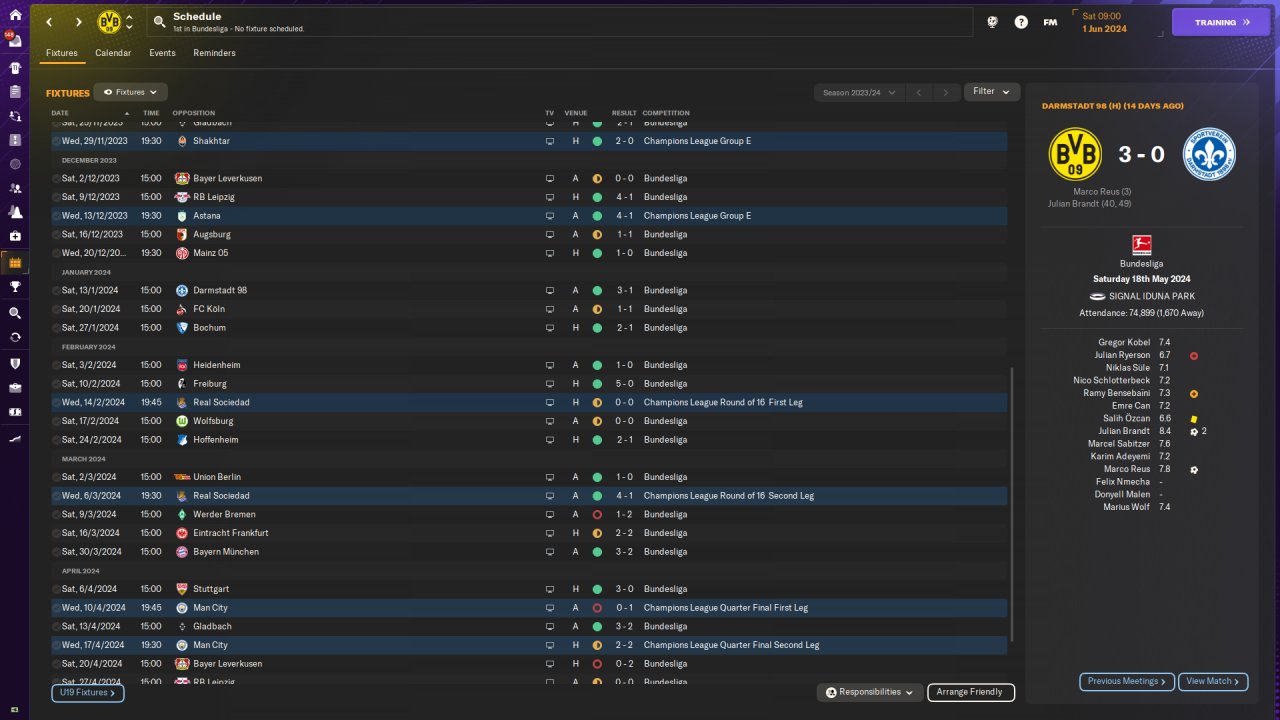
Task: Open the Medical Centre icon
Action: (15, 236)
